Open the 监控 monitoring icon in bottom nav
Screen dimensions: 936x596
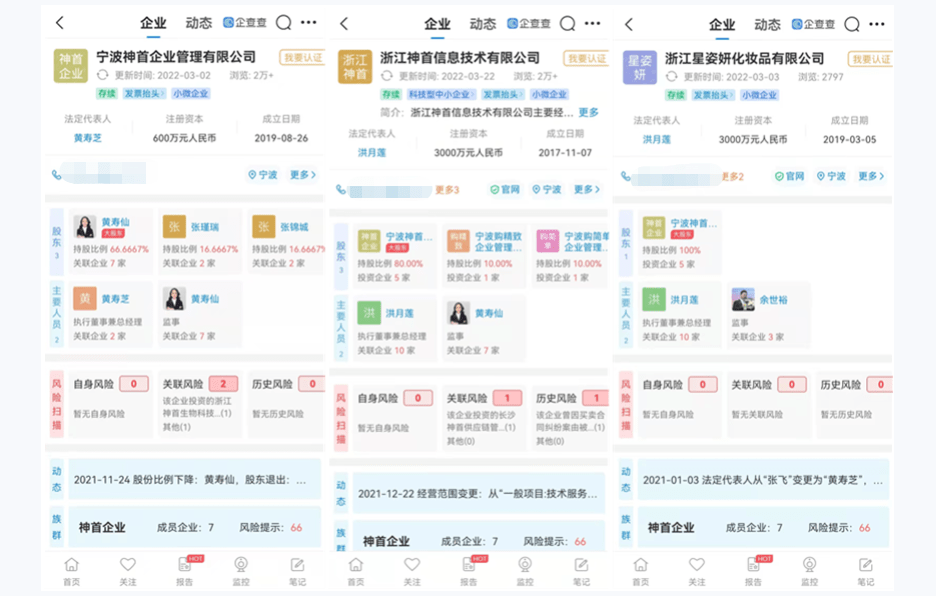[x=239, y=568]
